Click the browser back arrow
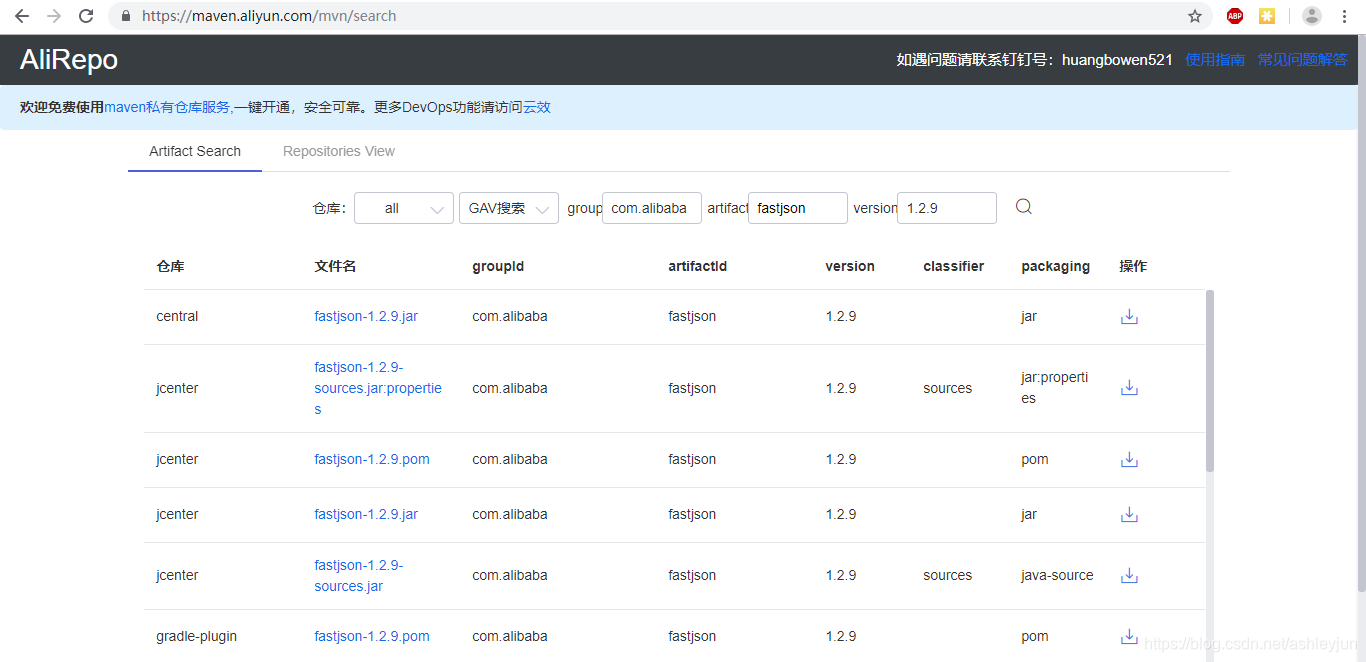Image resolution: width=1366 pixels, height=662 pixels. coord(22,16)
